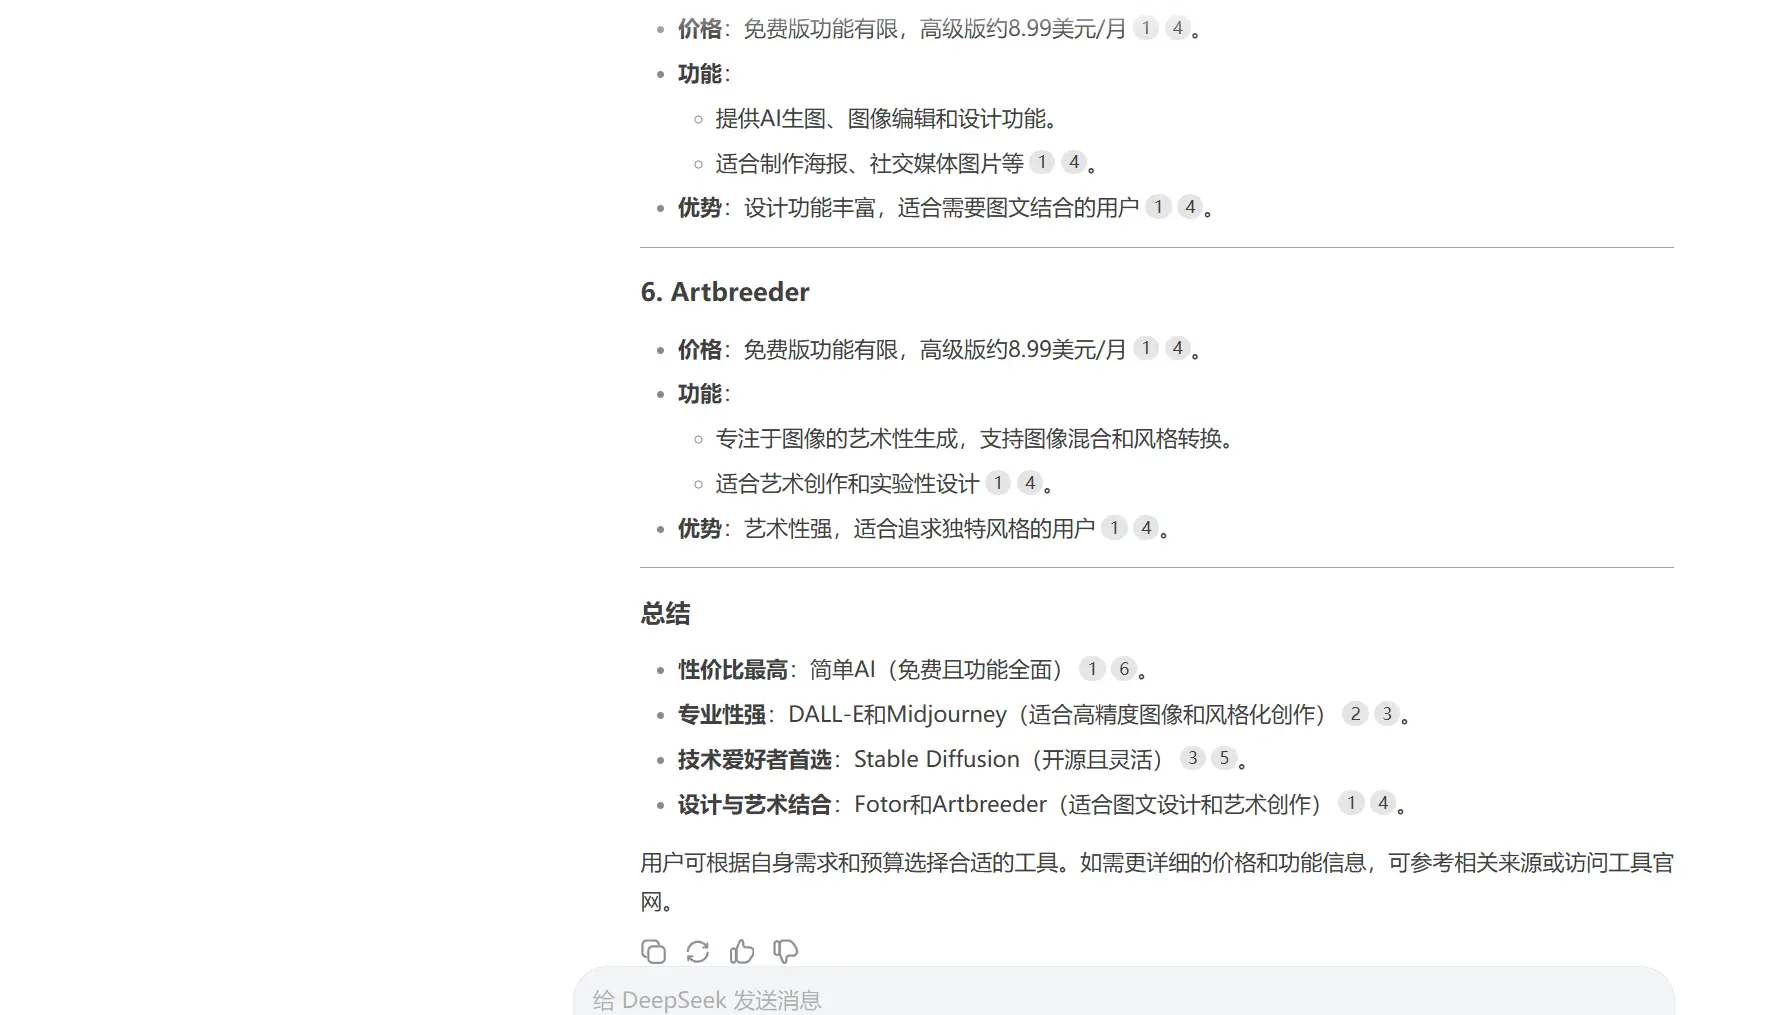The image size is (1769, 1015).
Task: Open citation 5 on 技术爱好者首选 line
Action: (x=1224, y=758)
